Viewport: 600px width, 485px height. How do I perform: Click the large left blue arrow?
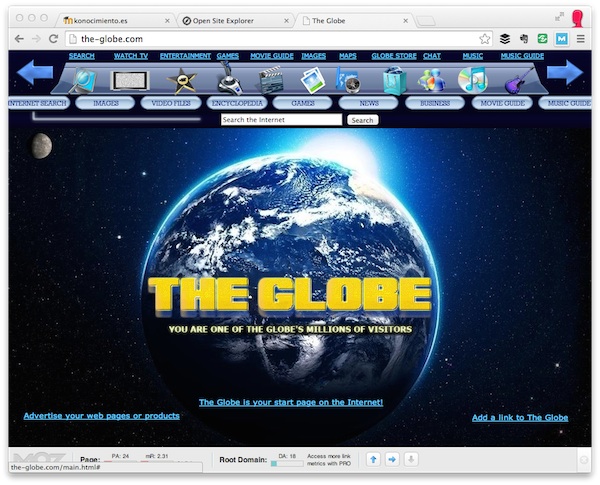[35, 73]
